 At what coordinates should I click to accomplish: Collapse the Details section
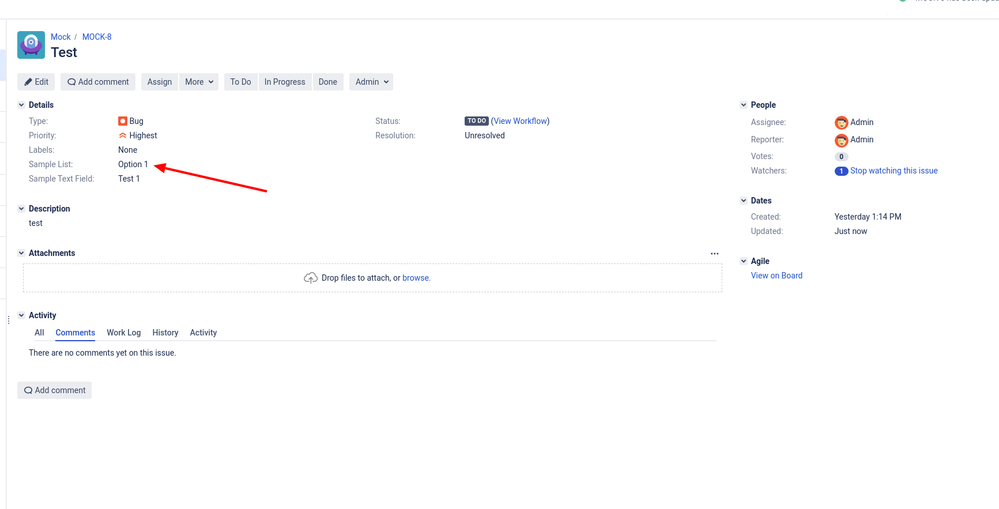pyautogui.click(x=22, y=105)
